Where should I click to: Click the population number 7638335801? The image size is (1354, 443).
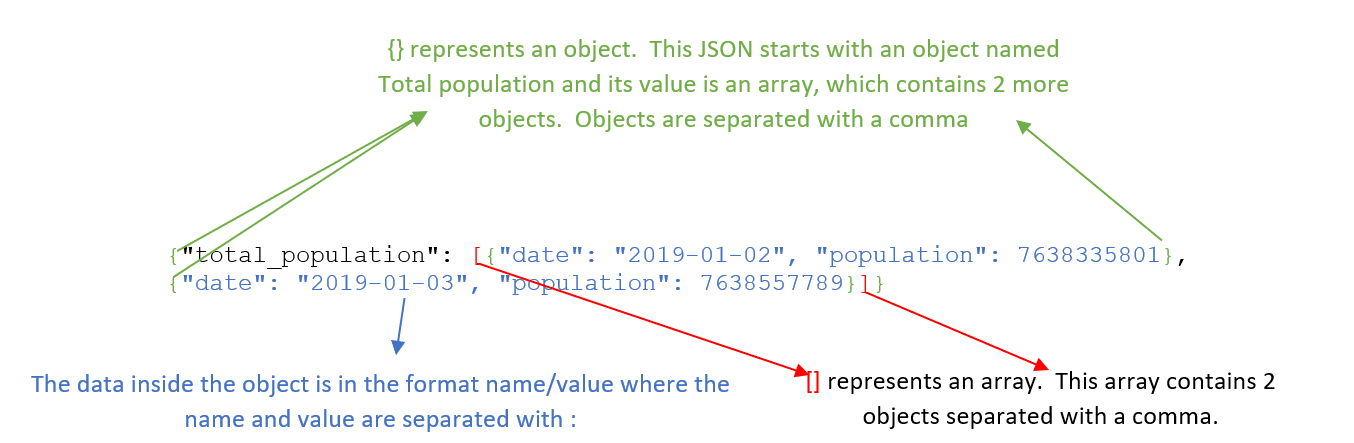[1090, 256]
